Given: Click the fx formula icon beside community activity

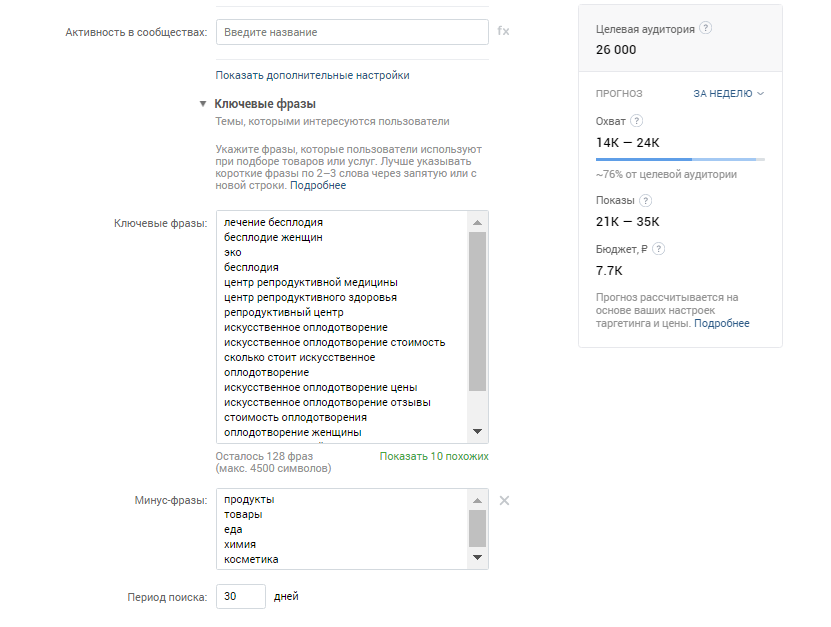Looking at the screenshot, I should pyautogui.click(x=503, y=31).
